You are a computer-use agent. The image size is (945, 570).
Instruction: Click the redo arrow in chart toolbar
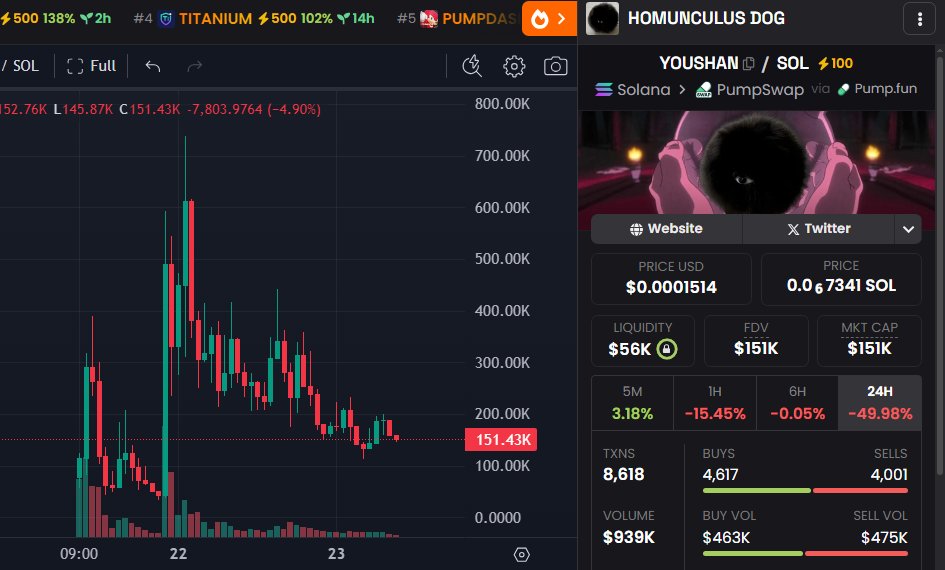click(x=195, y=66)
